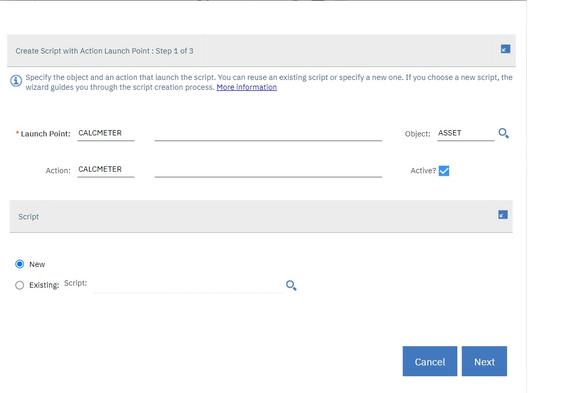576x393 pixels.
Task: Click the Launch Point description field
Action: coord(268,134)
